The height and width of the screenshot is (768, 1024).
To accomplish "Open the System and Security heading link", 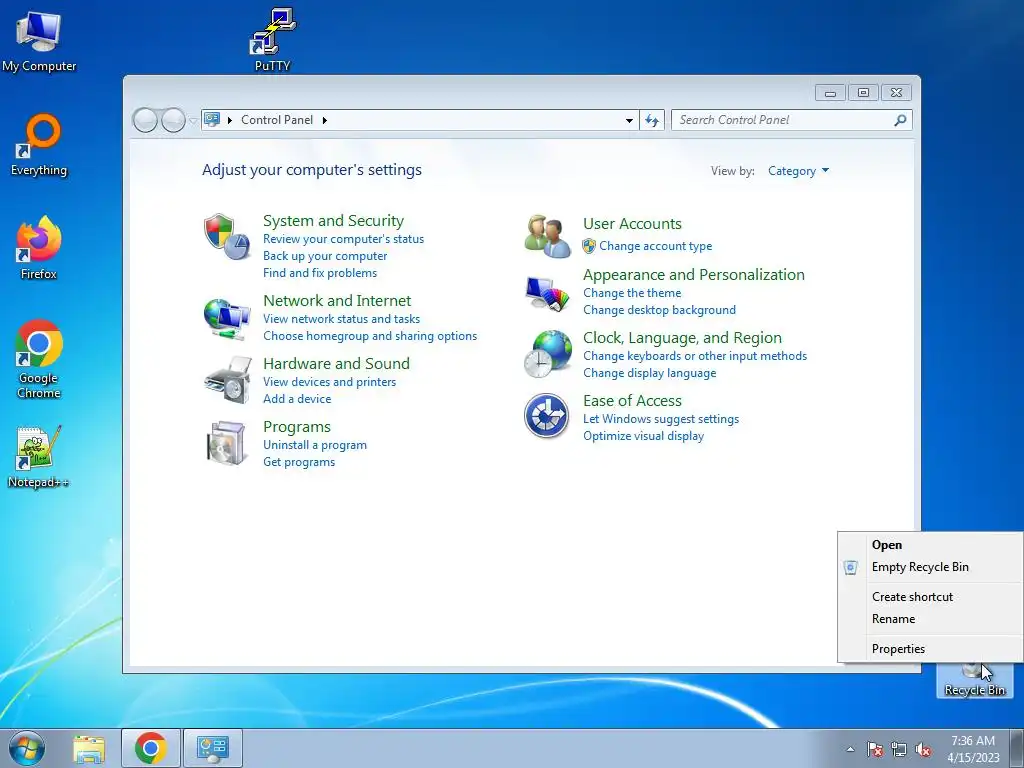I will pos(333,221).
